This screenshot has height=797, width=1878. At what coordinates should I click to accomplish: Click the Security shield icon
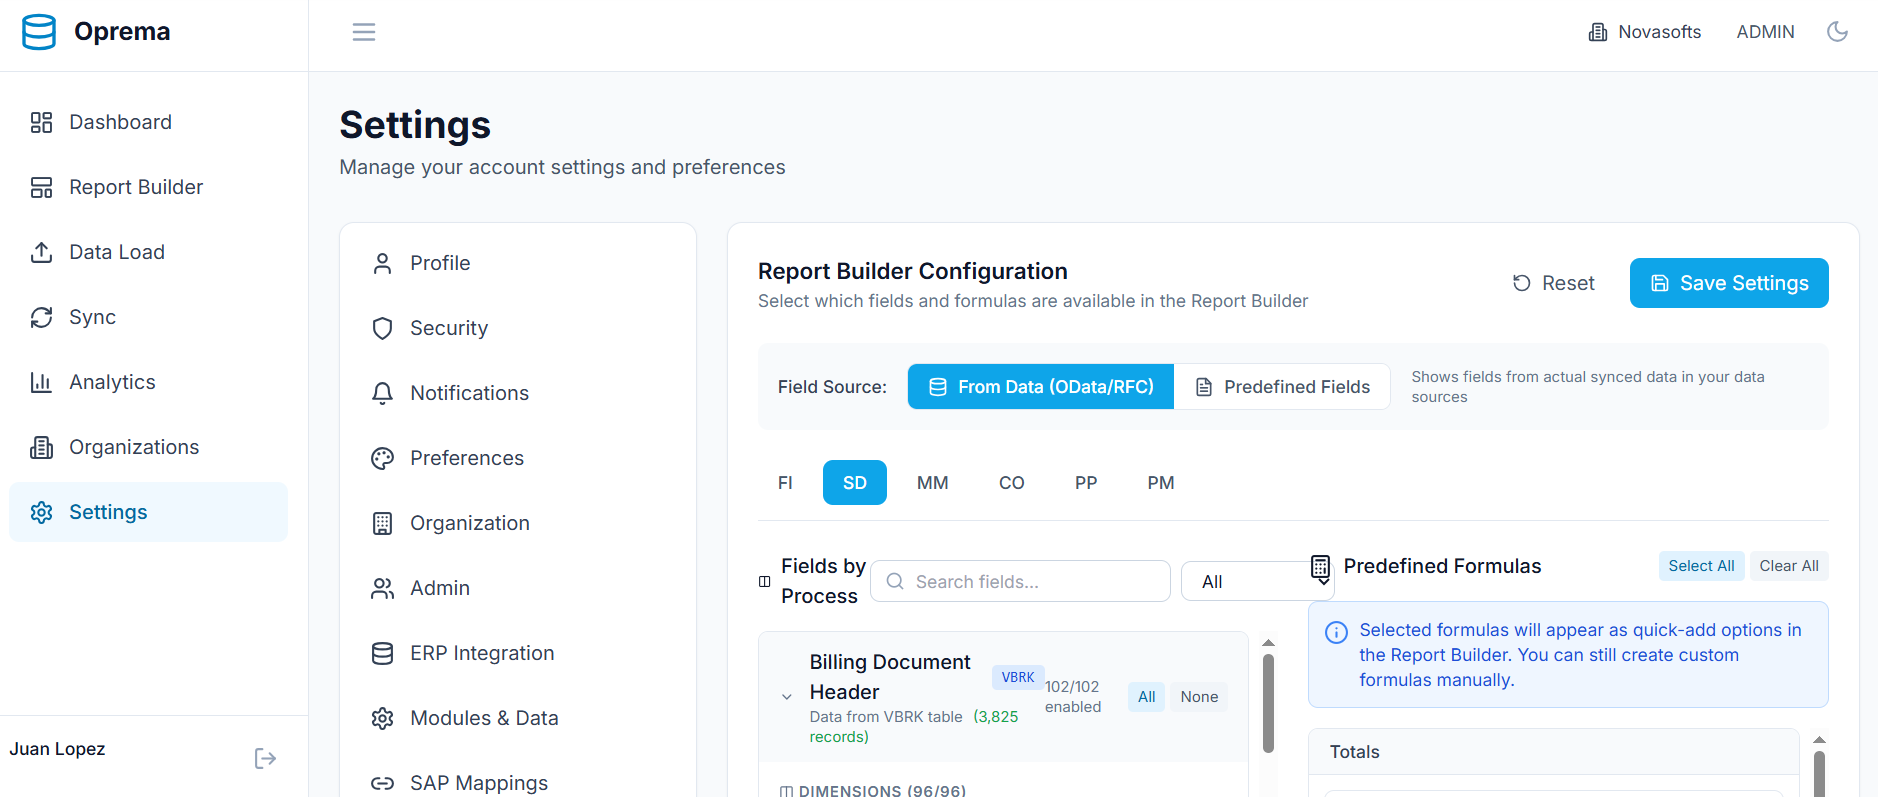[382, 328]
